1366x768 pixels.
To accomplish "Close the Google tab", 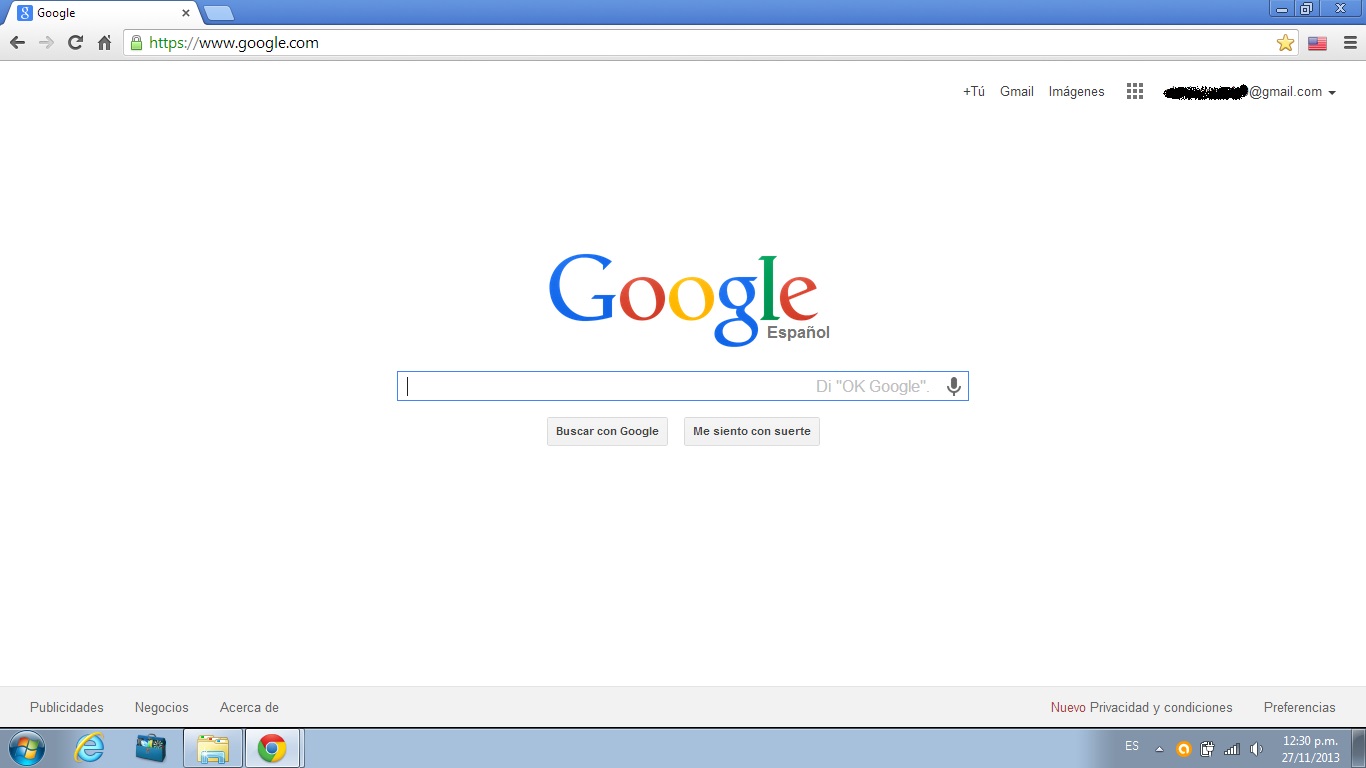I will [185, 13].
